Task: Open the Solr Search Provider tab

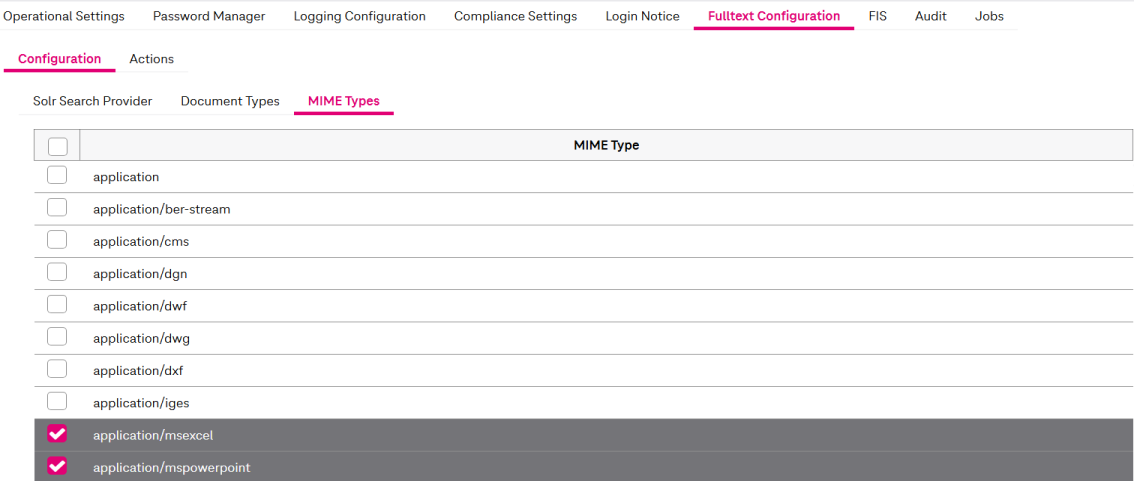Action: click(x=92, y=101)
